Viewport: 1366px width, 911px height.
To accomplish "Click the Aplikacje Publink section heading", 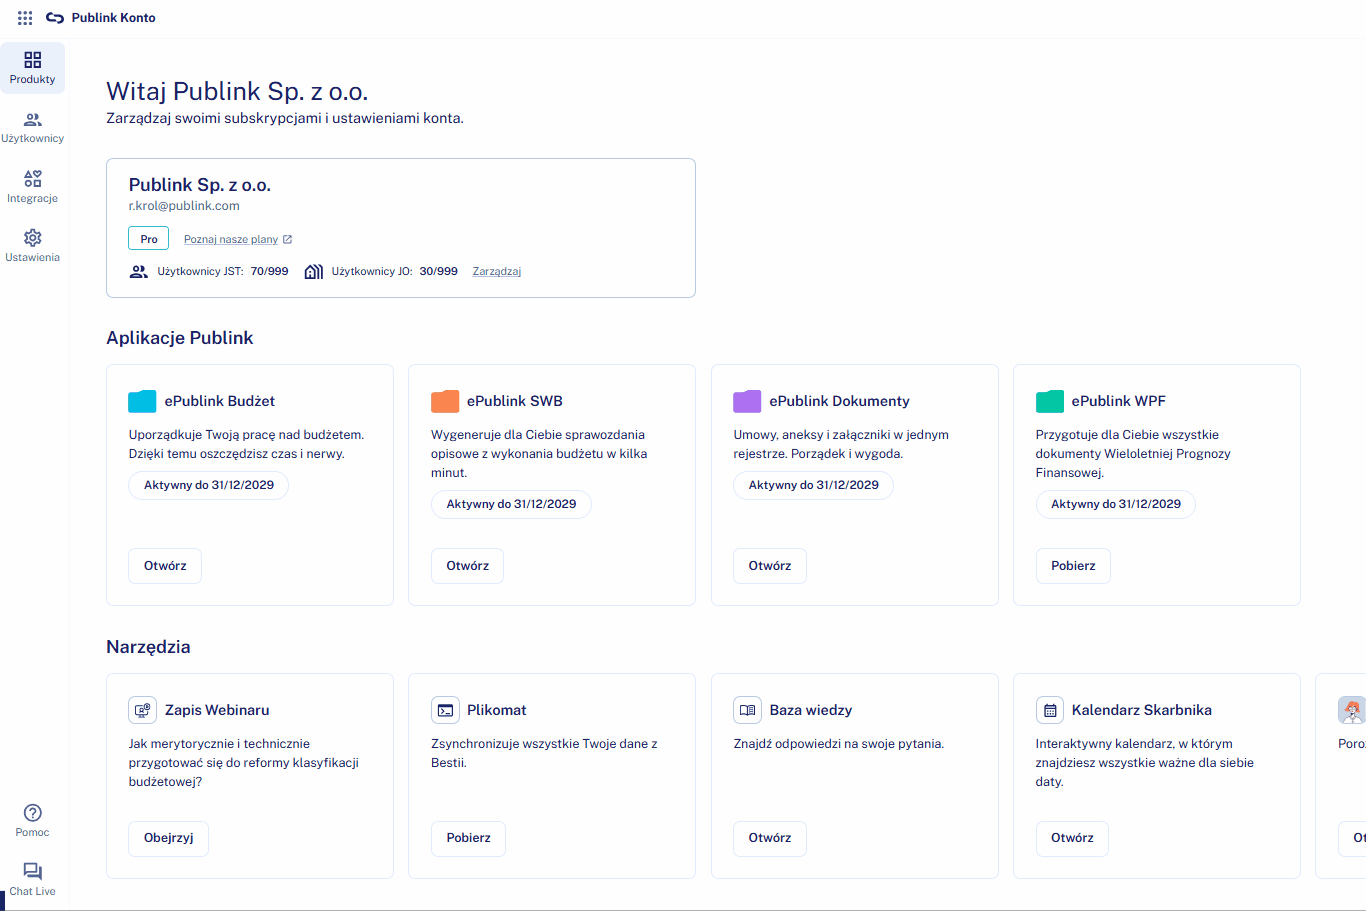I will (x=180, y=338).
